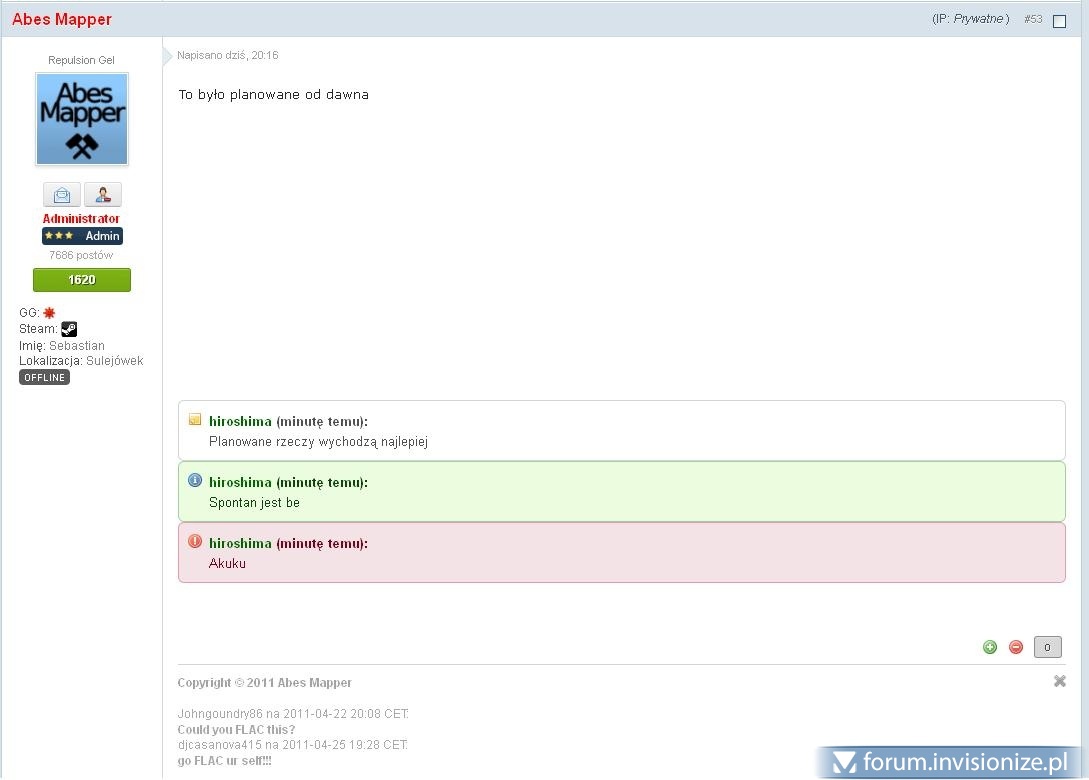Click the forum.invisionize.pl logo
Image resolution: width=1089 pixels, height=780 pixels.
(950, 763)
